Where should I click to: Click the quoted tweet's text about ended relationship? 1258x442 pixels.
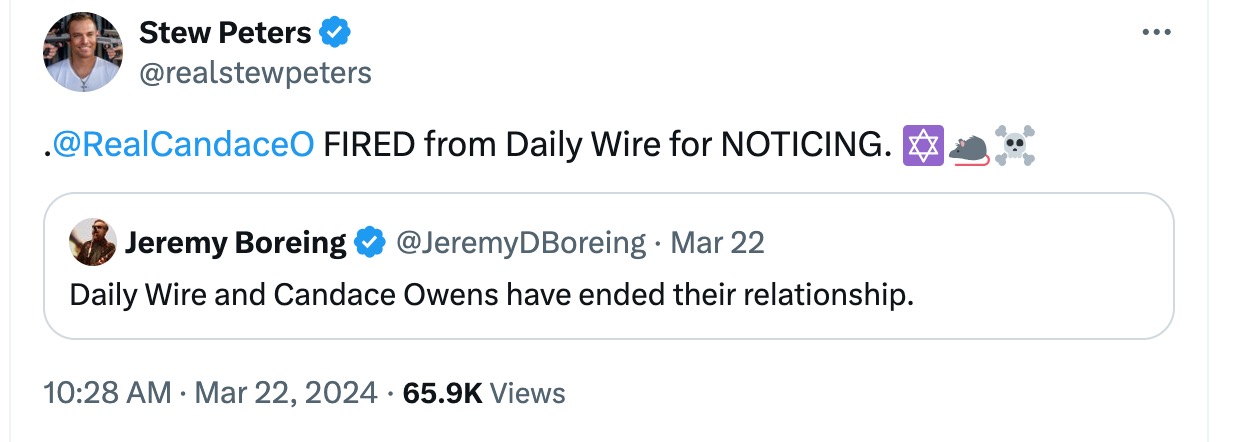(492, 296)
